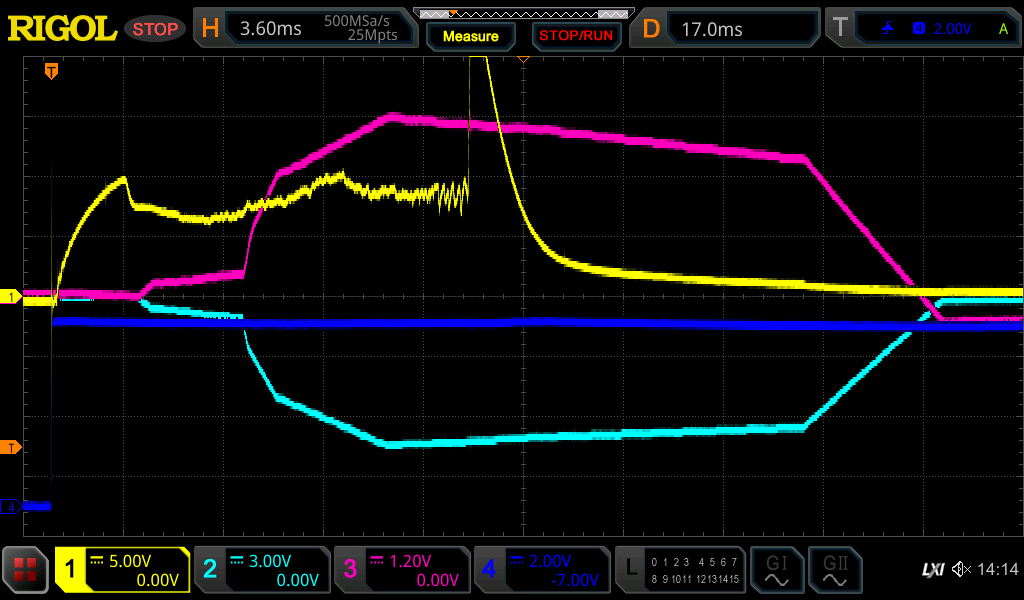
Task: Click the LXI network status icon
Action: click(932, 570)
